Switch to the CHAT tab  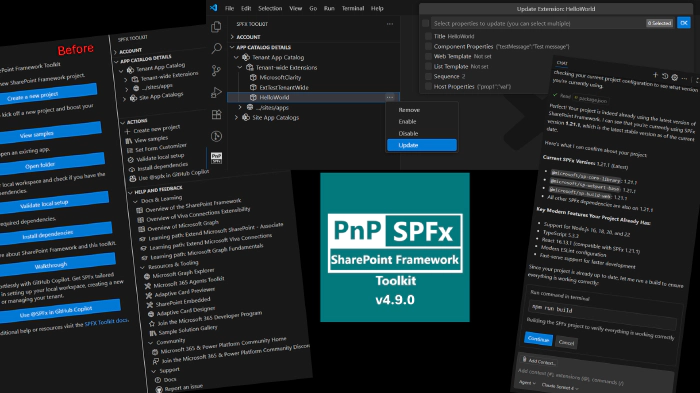point(562,63)
